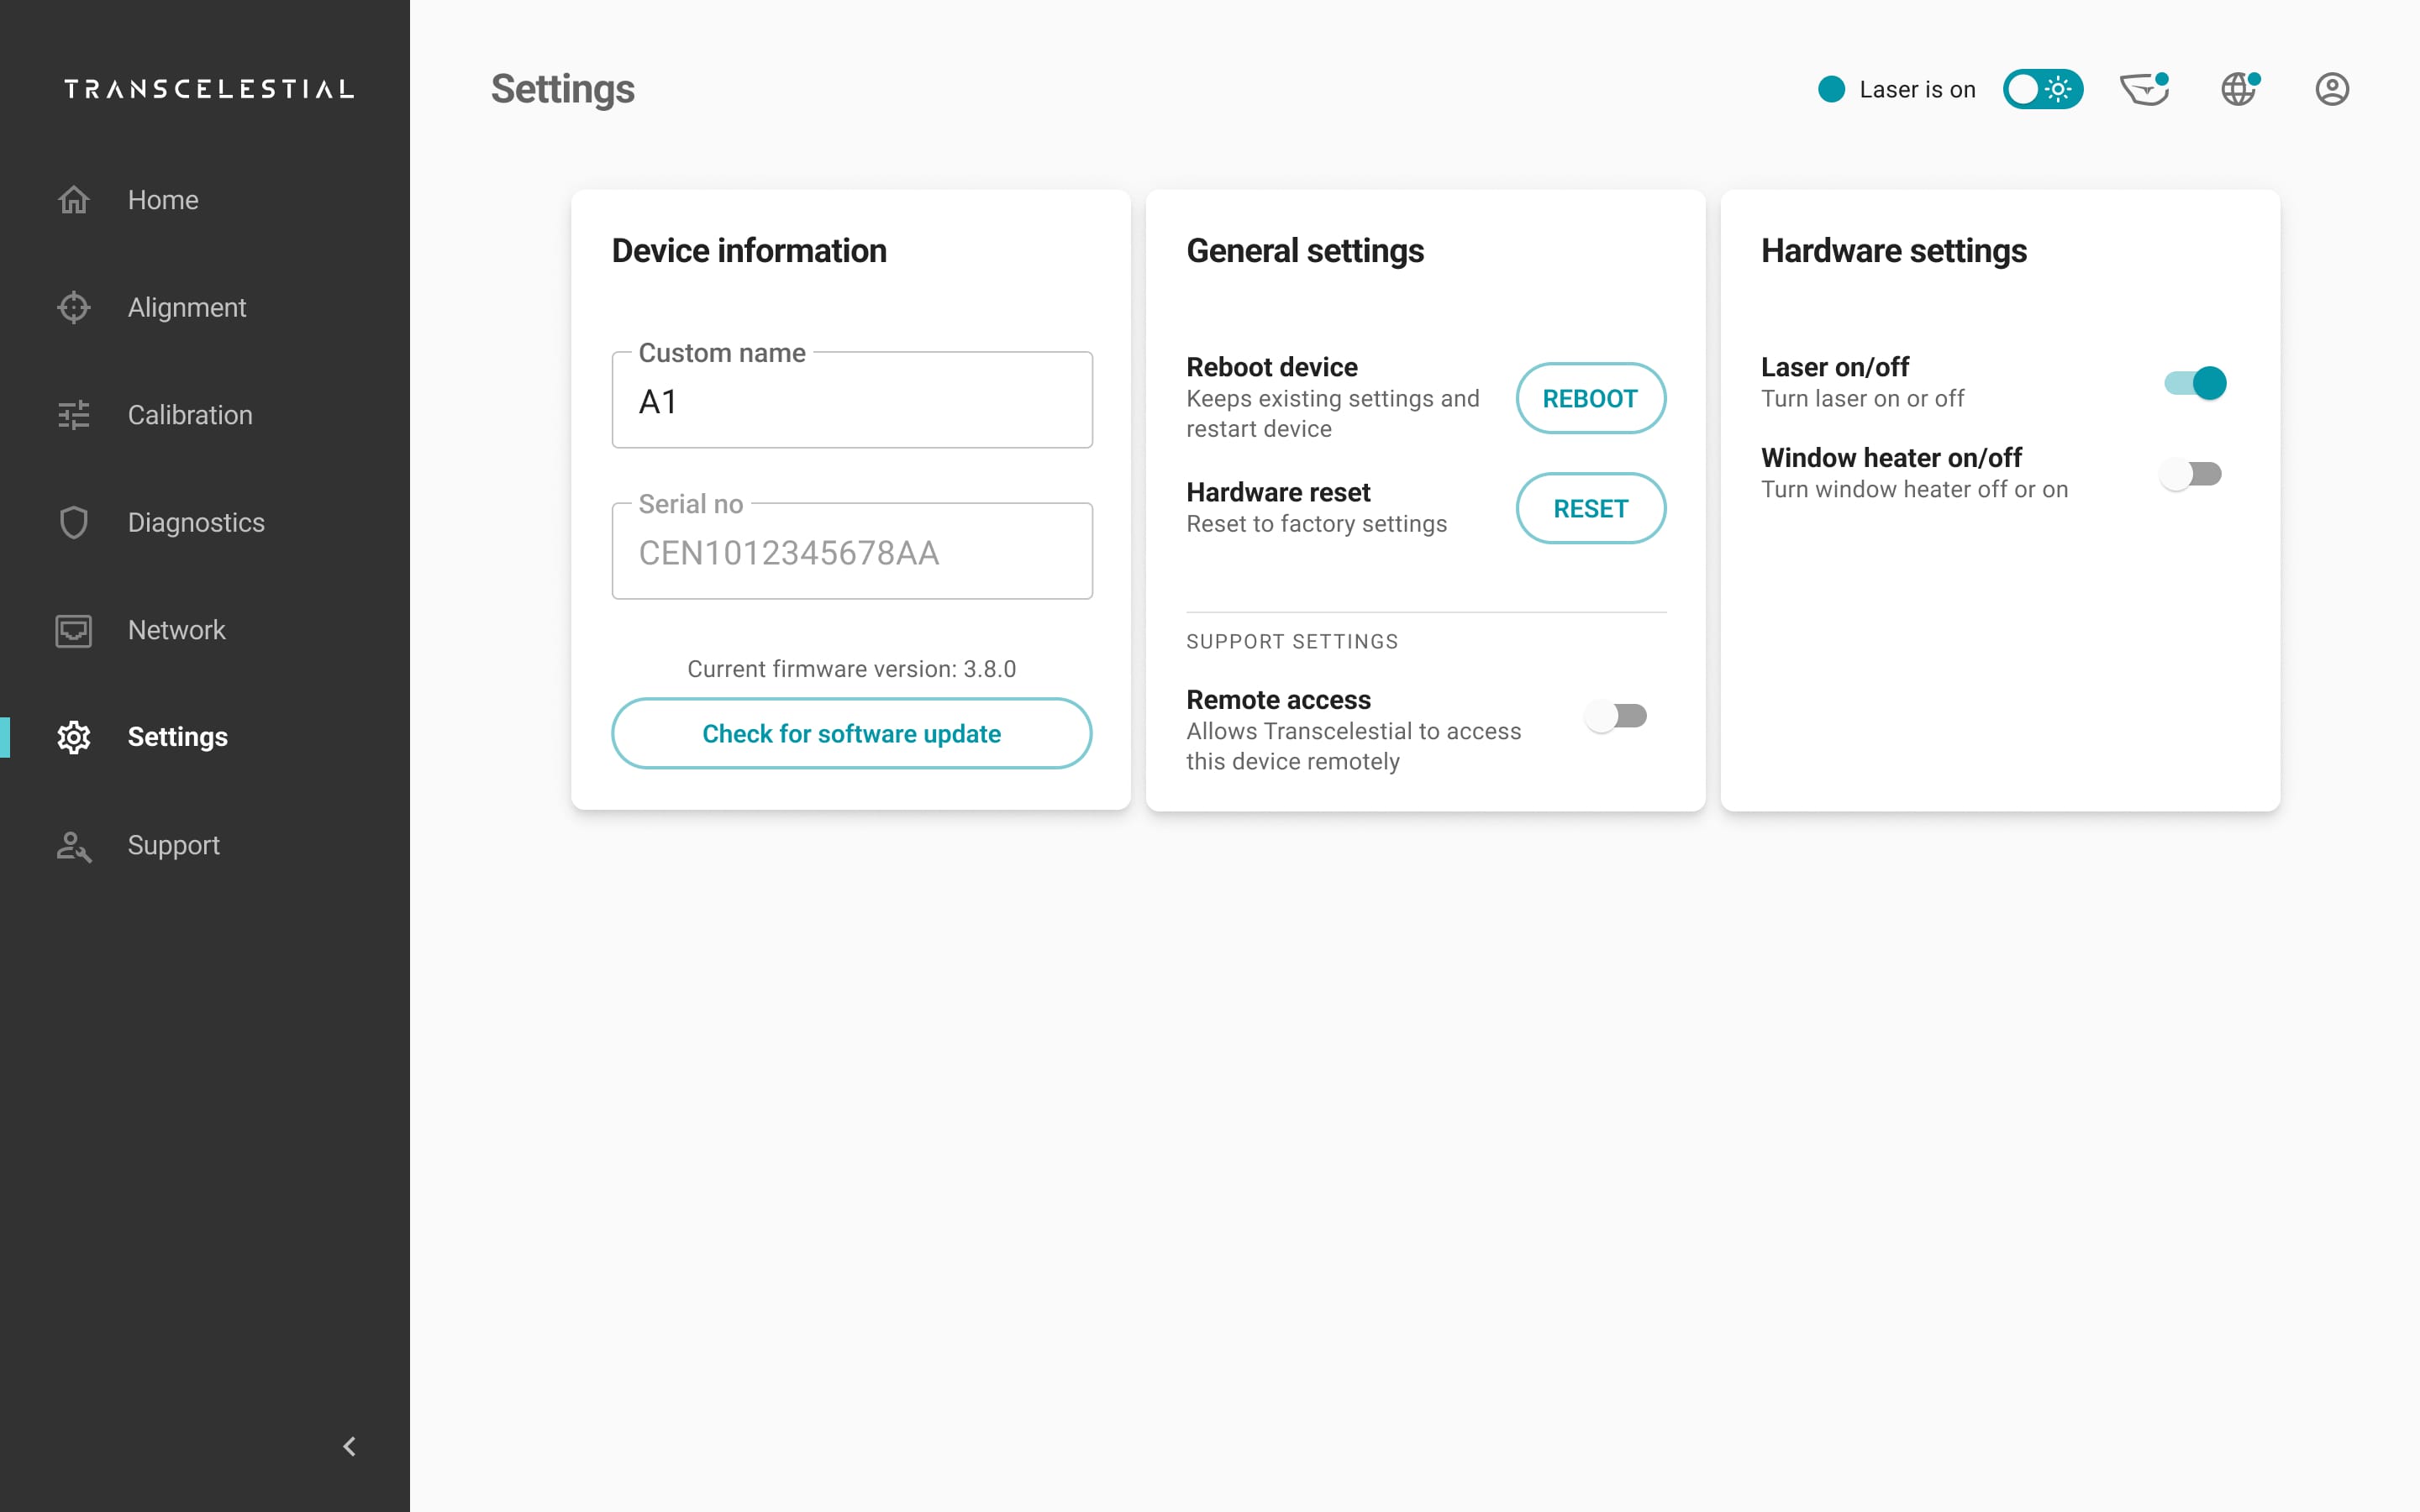This screenshot has width=2420, height=1512.
Task: Click the Transcelestial logo
Action: [x=209, y=89]
